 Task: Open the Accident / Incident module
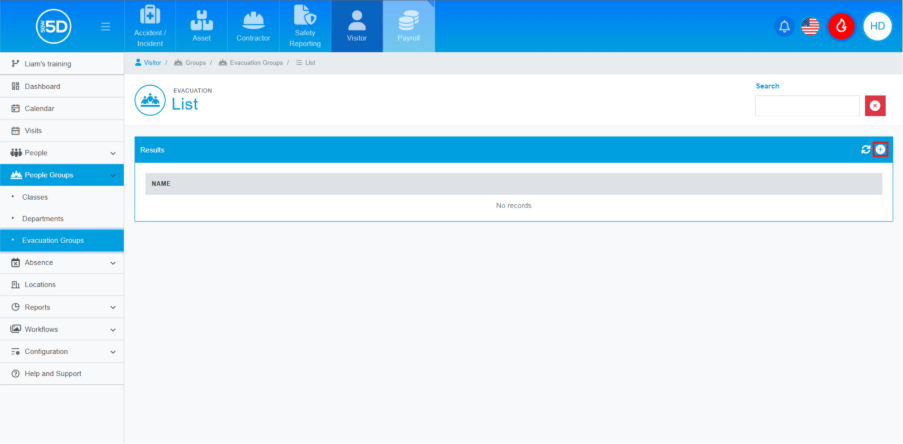pos(150,26)
